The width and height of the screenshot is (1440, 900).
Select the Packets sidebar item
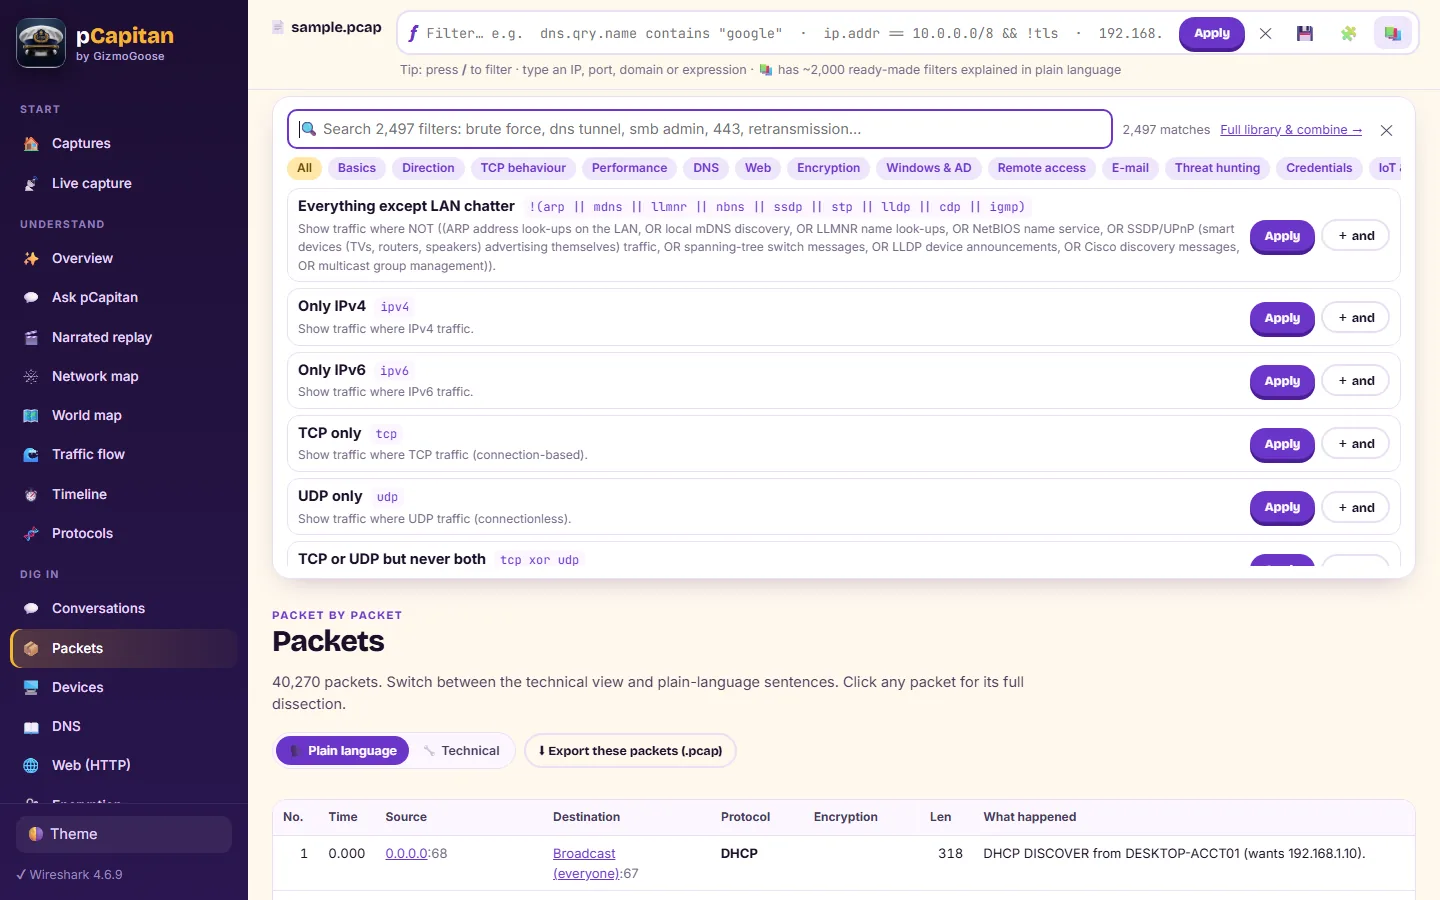point(124,648)
